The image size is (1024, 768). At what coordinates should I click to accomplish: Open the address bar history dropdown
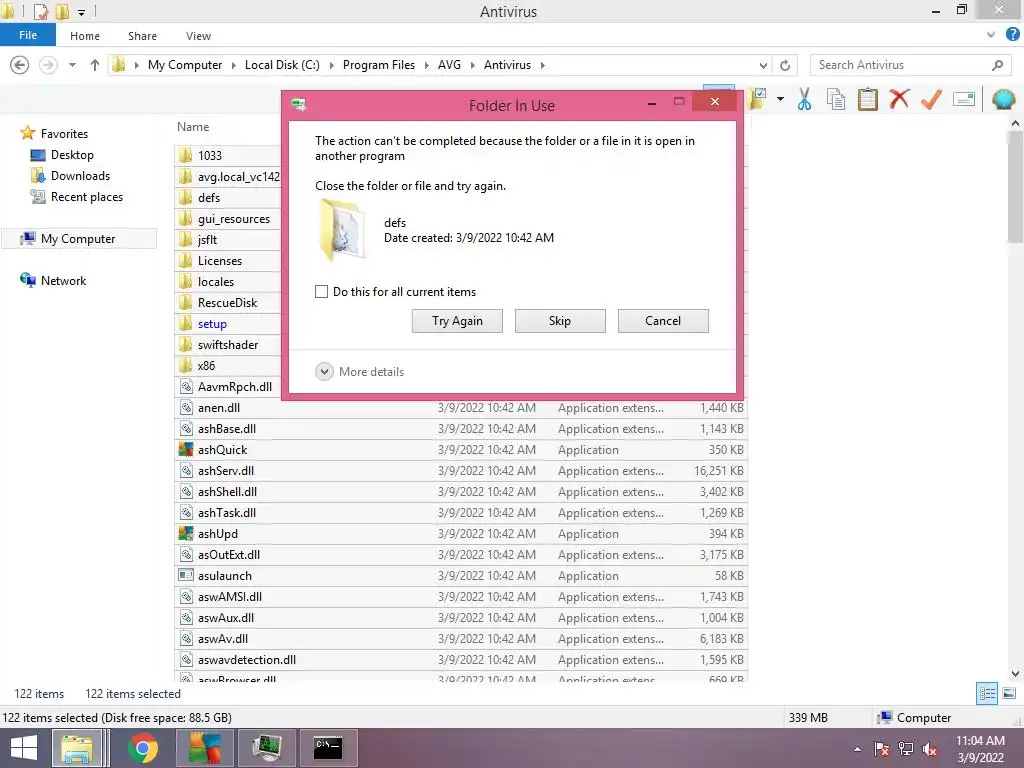[763, 65]
